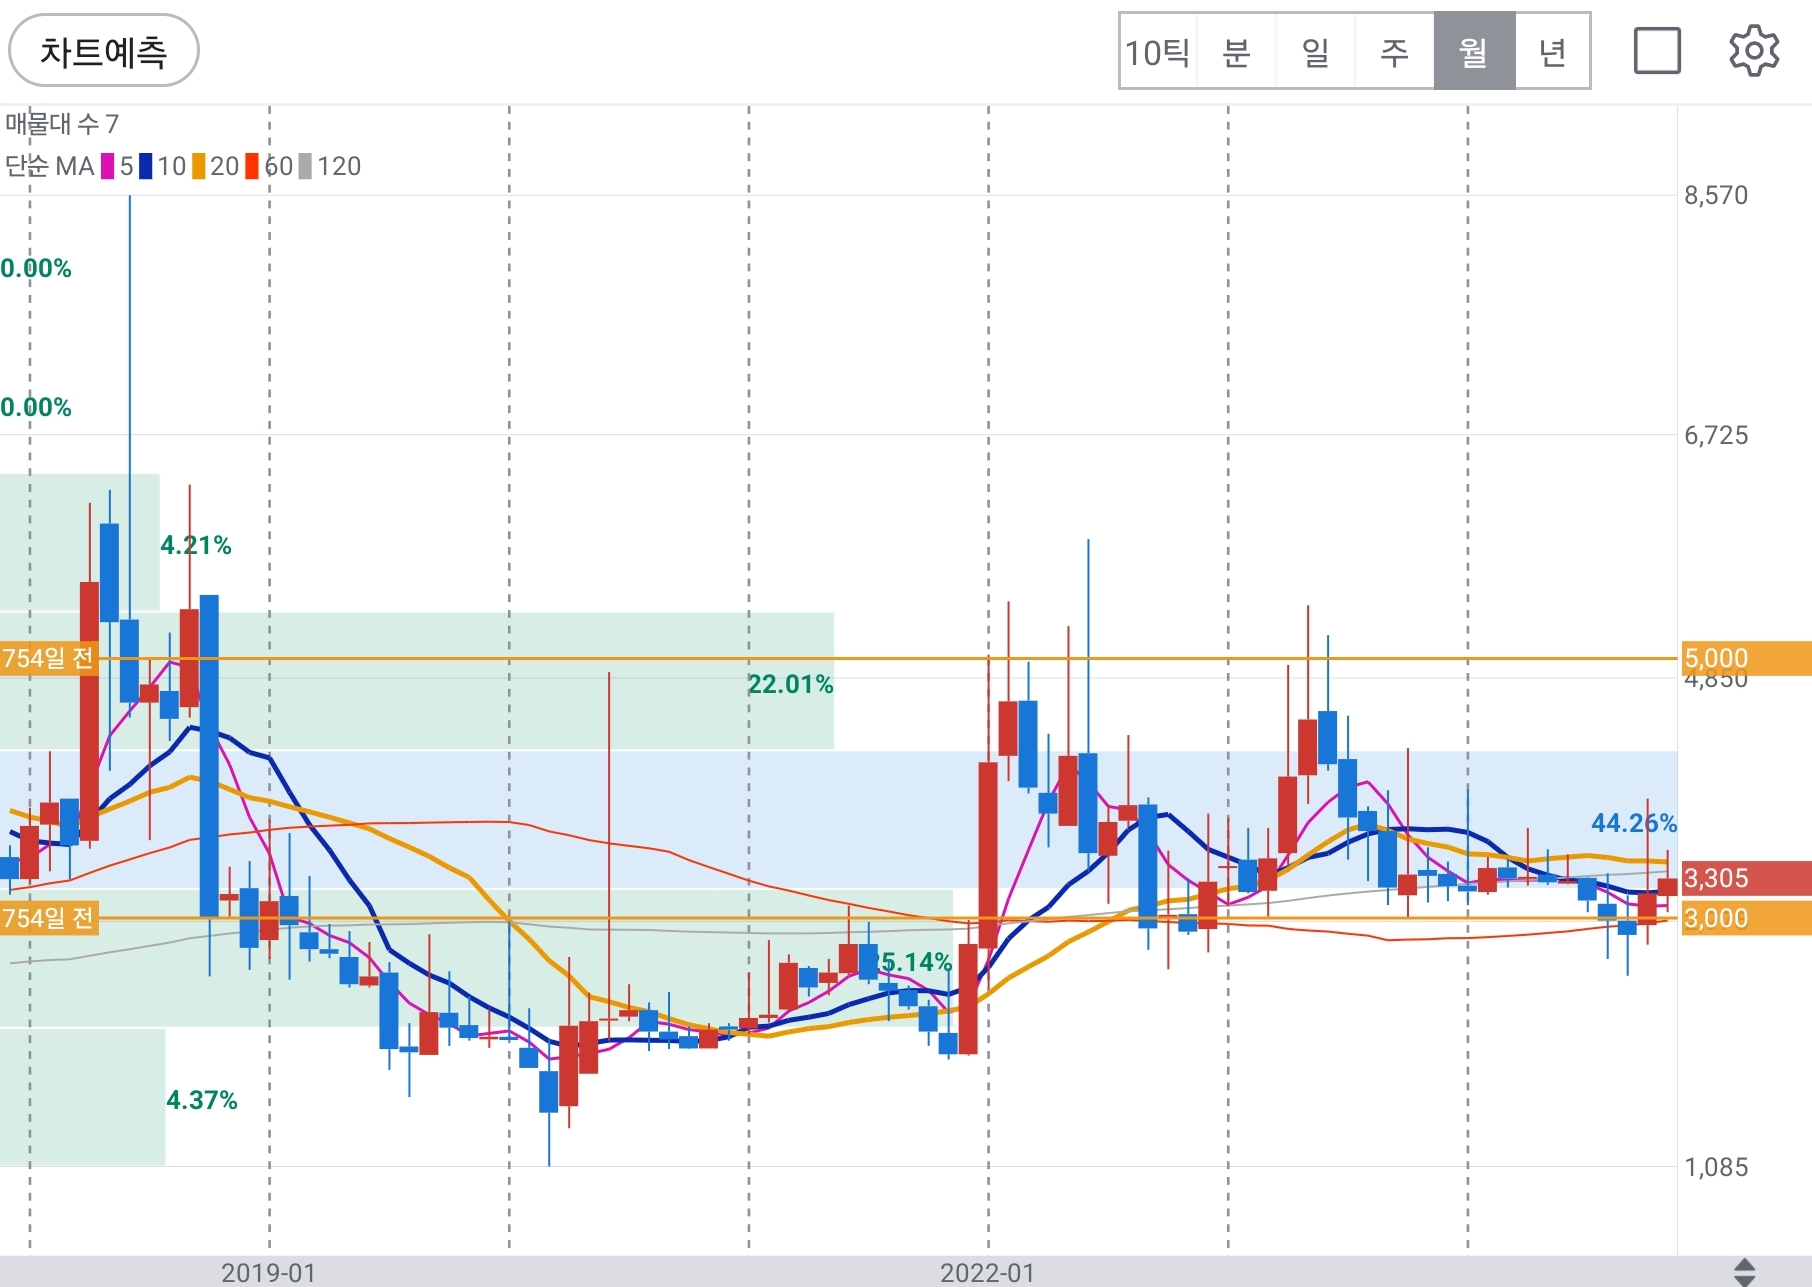Switch to the 주 weekly chart tab
Screen dimensions: 1812x1287
pos(1394,52)
